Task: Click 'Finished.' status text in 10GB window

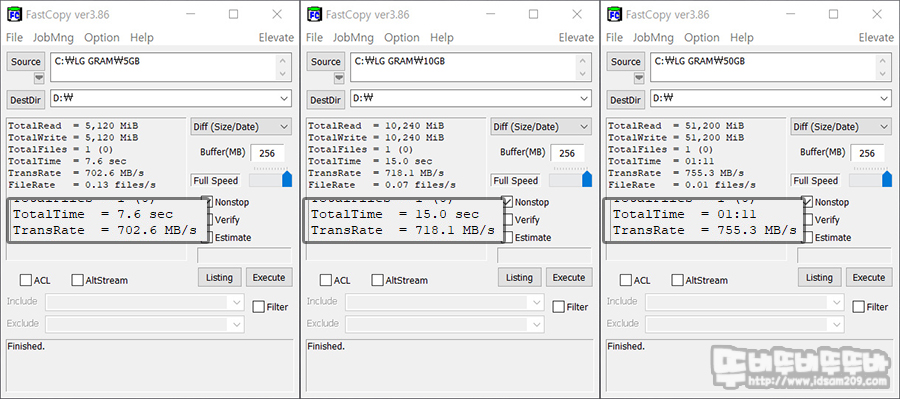Action: [325, 346]
